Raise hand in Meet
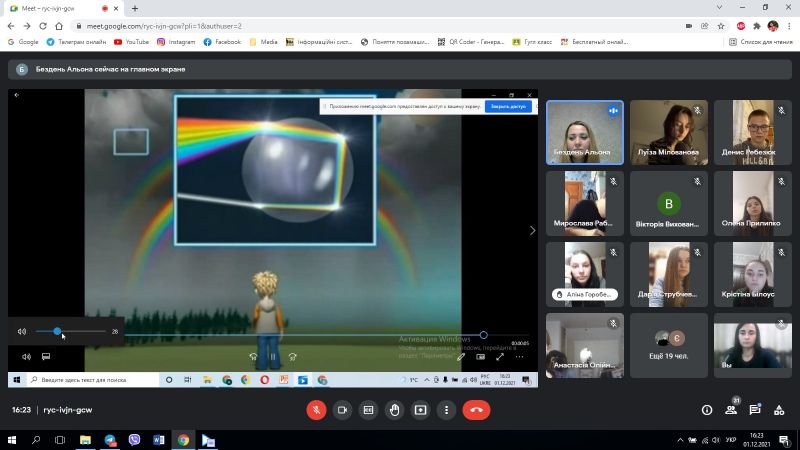Screen dimensions: 800x450 [394, 410]
